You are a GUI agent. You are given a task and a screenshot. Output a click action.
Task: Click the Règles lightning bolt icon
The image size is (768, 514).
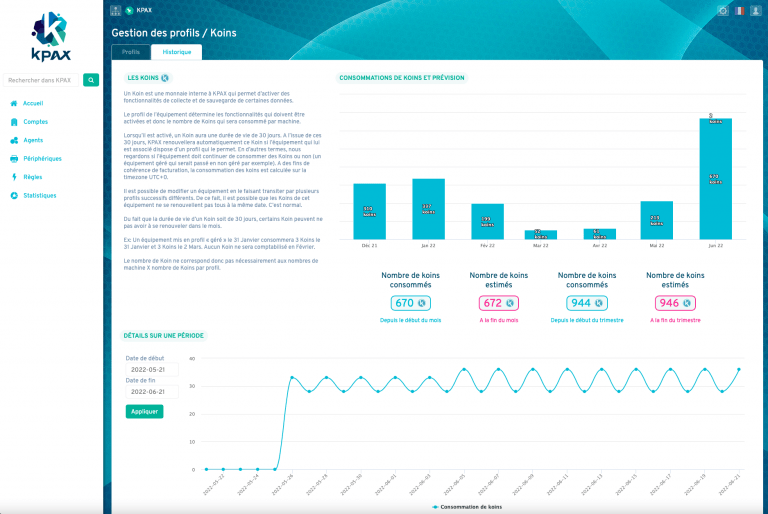pos(13,177)
